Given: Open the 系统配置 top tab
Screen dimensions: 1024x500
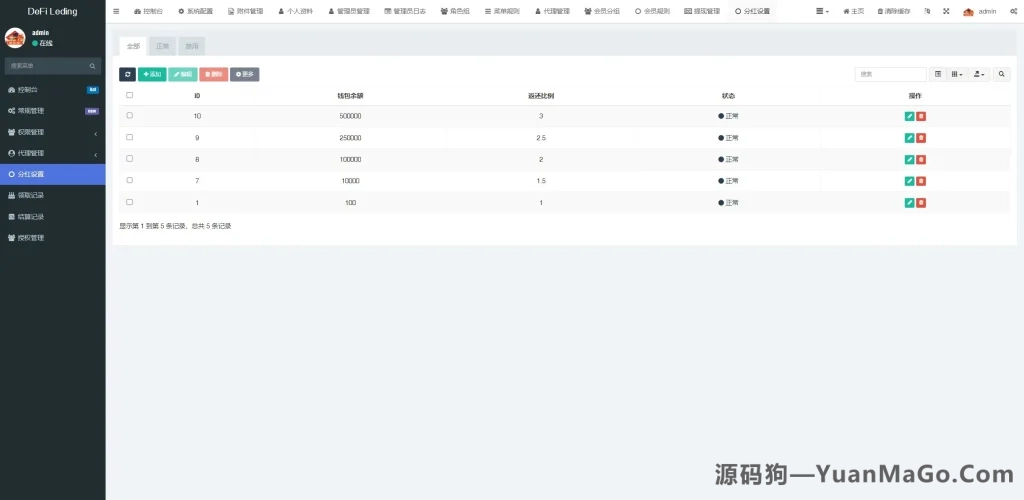Looking at the screenshot, I should (x=195, y=12).
